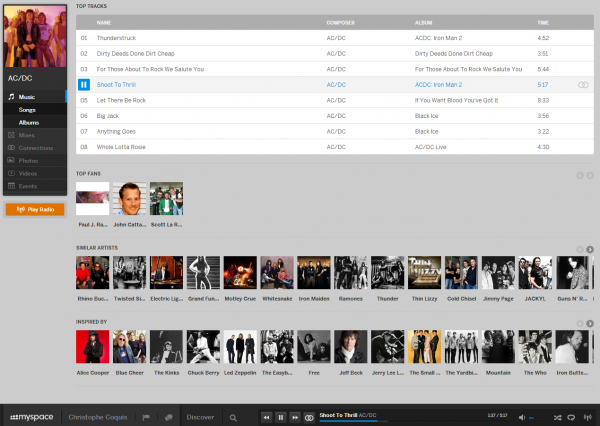
Task: Click the search magnifier icon
Action: (233, 418)
